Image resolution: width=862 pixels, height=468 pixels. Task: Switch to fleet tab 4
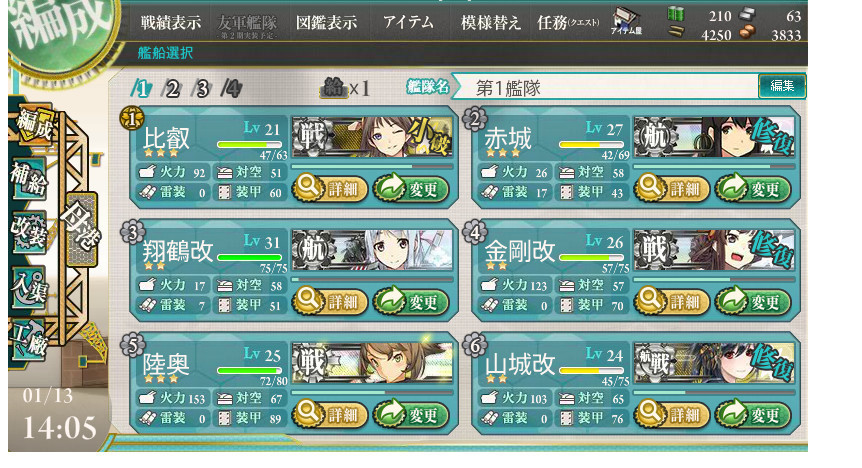coord(231,89)
